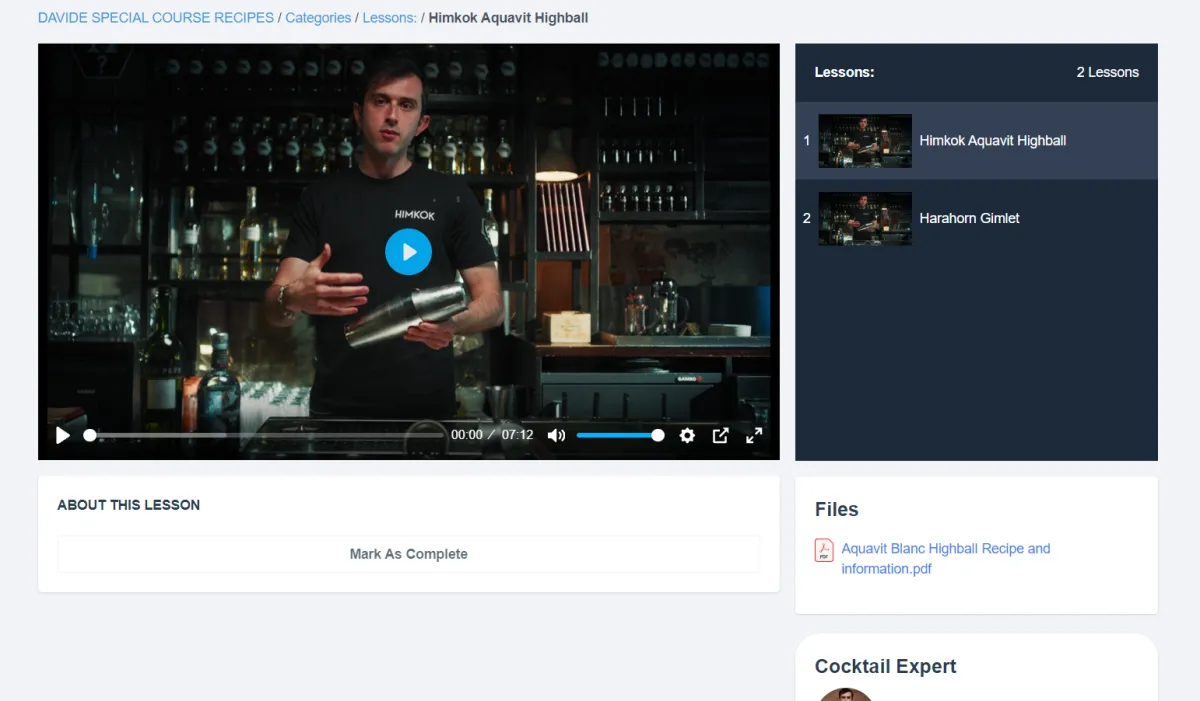Screen dimensions: 1200x701
Task: Click the Files heading
Action: (x=836, y=509)
